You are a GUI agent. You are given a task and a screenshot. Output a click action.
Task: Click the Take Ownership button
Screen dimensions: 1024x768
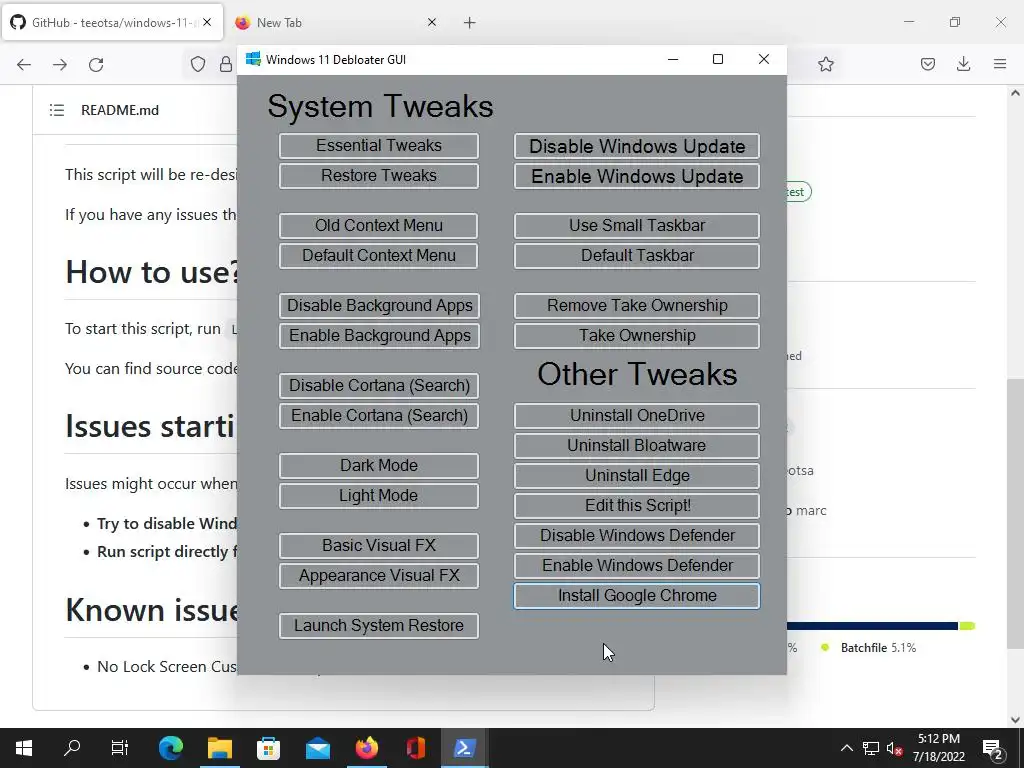[637, 336]
